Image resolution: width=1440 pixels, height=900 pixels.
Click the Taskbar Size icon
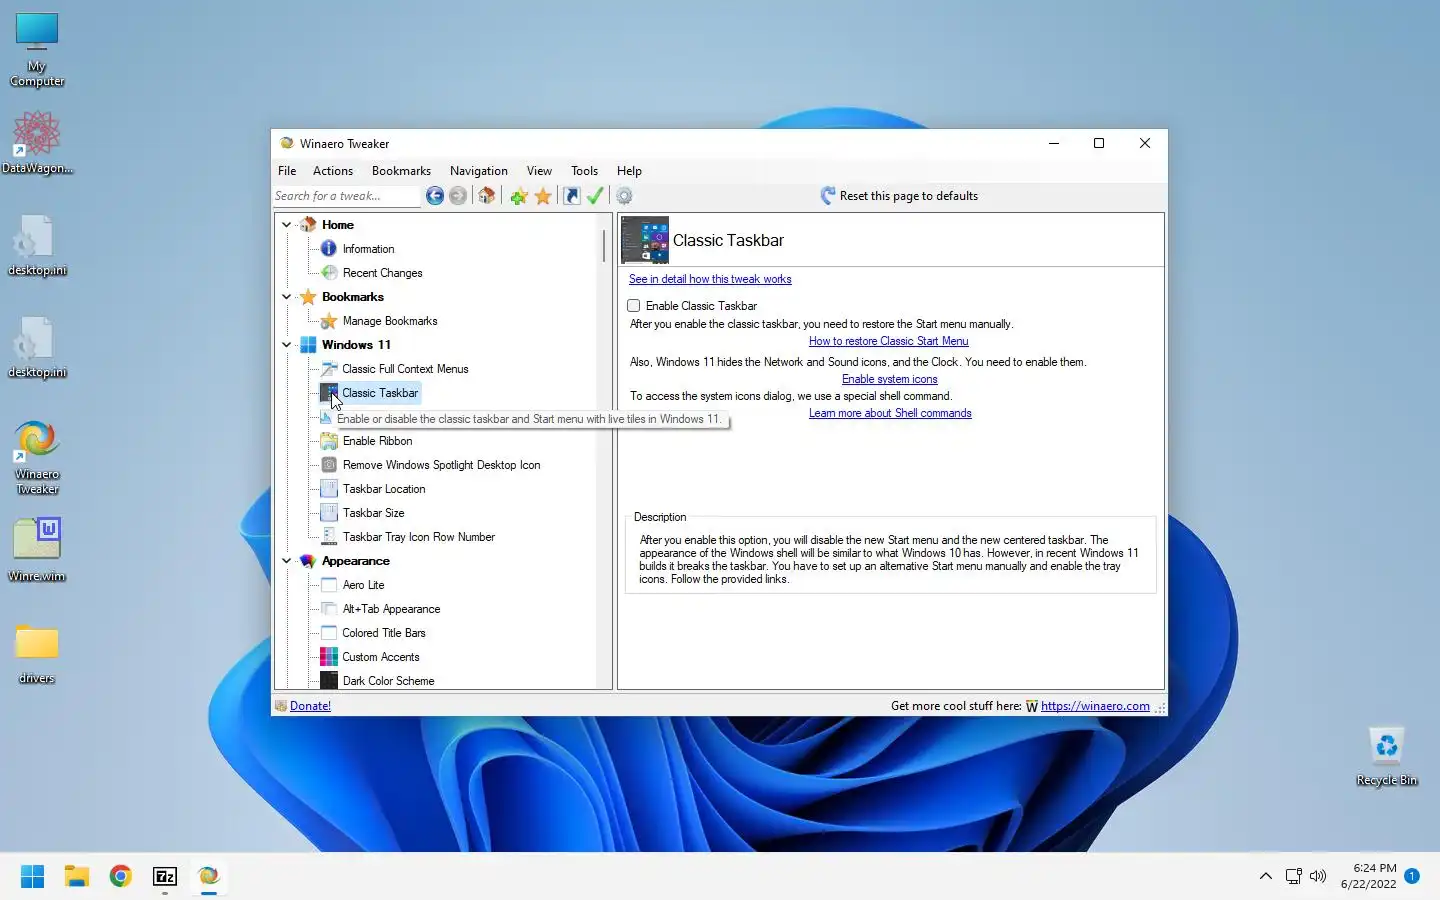(329, 513)
